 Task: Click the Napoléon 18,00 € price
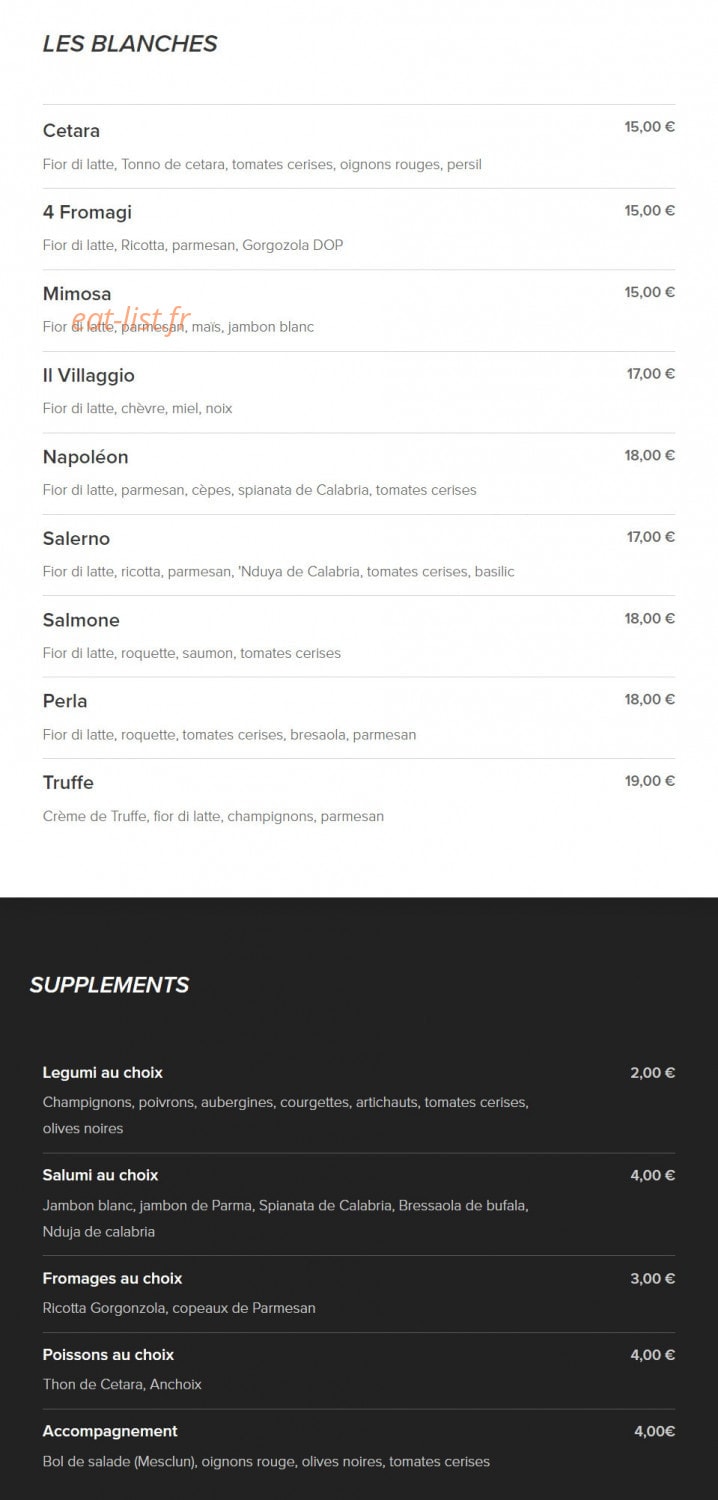(650, 455)
